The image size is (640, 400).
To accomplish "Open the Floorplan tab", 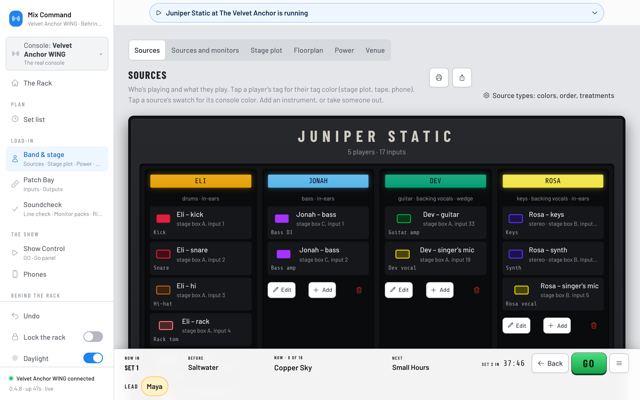I will click(x=308, y=50).
